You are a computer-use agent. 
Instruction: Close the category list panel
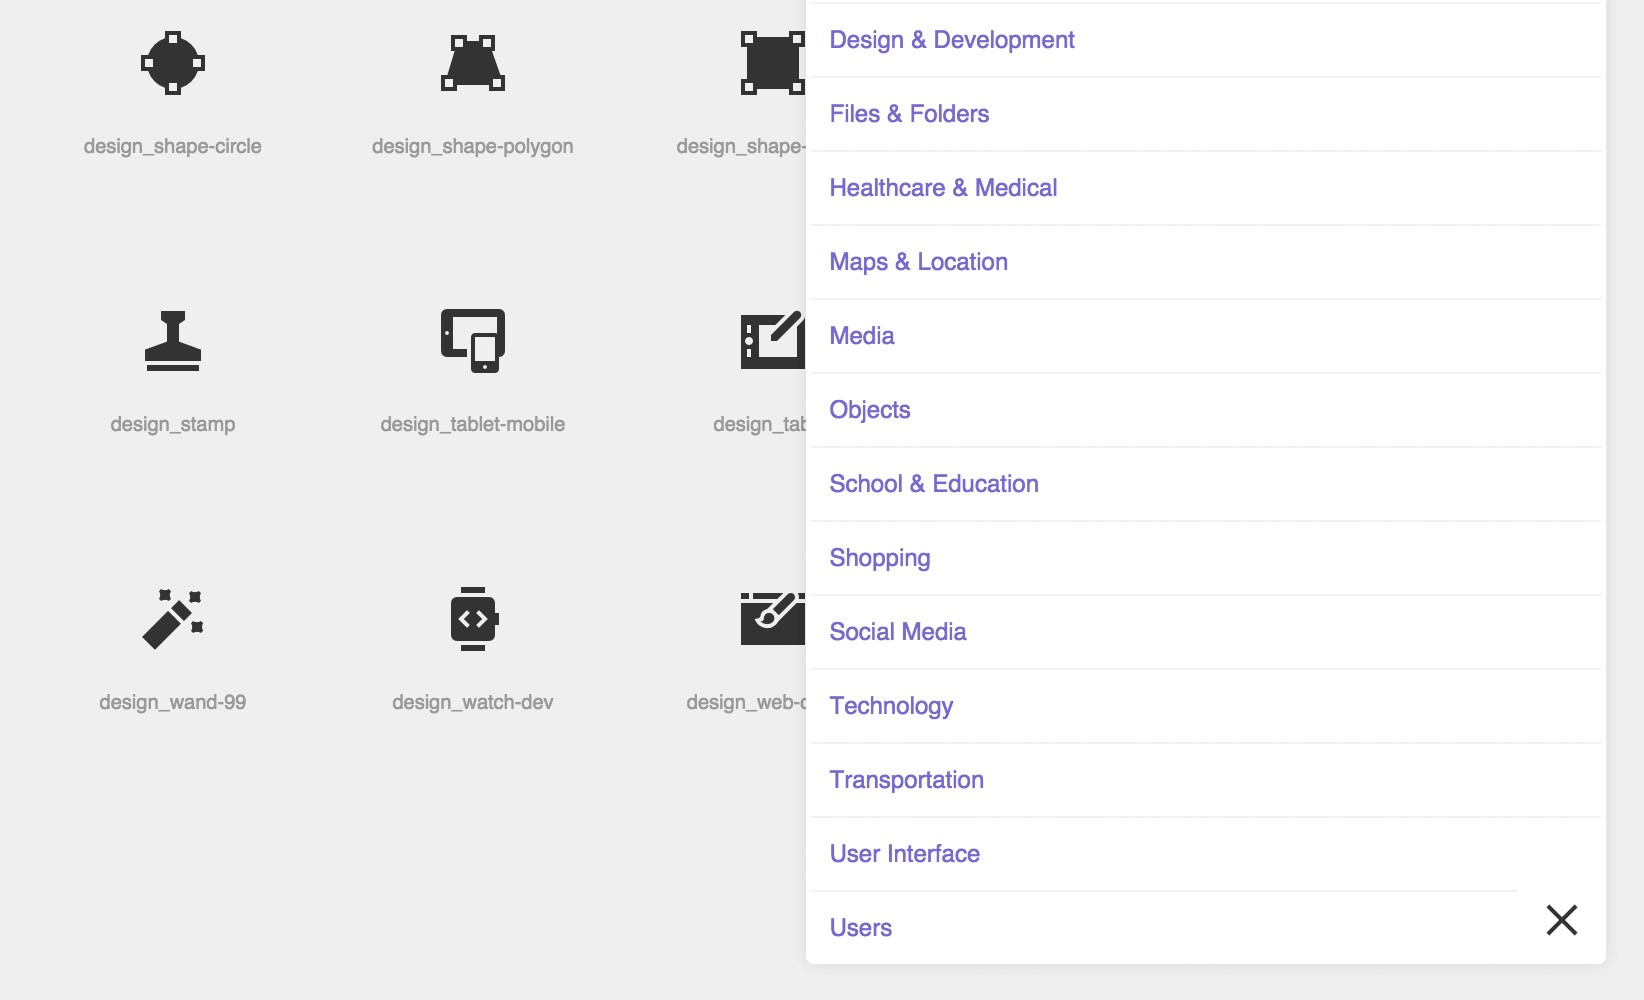pyautogui.click(x=1561, y=921)
